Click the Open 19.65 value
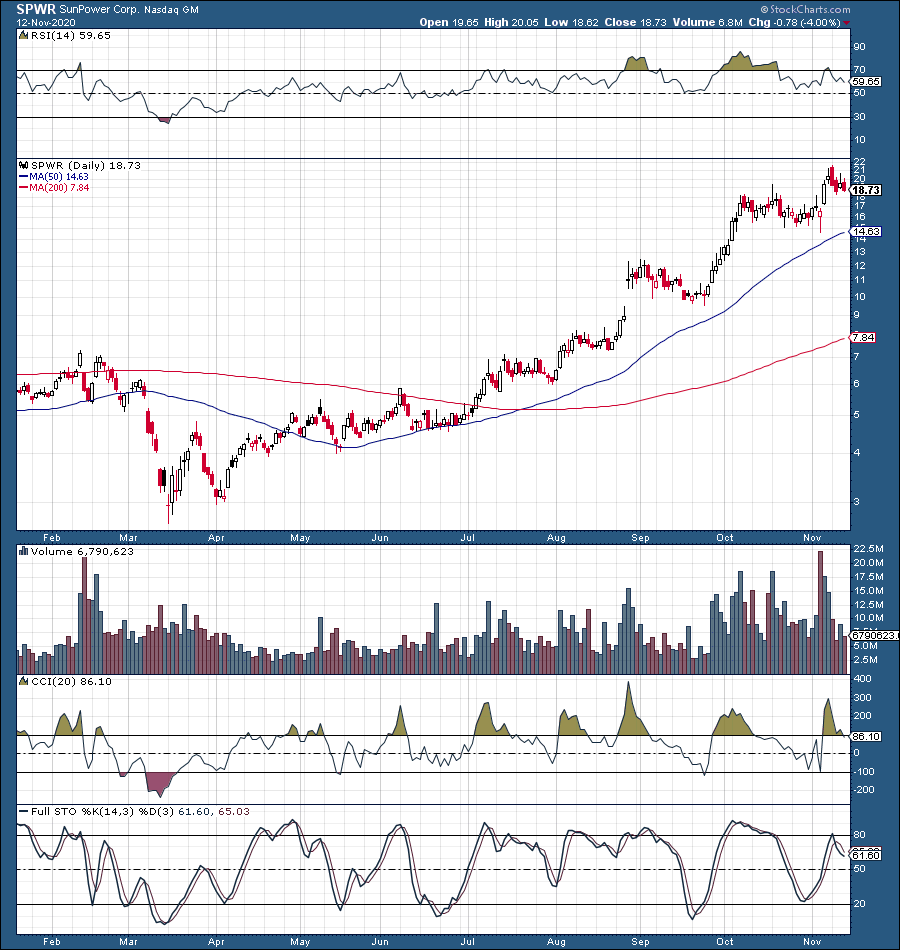Screen dimensions: 900x950 pos(448,22)
